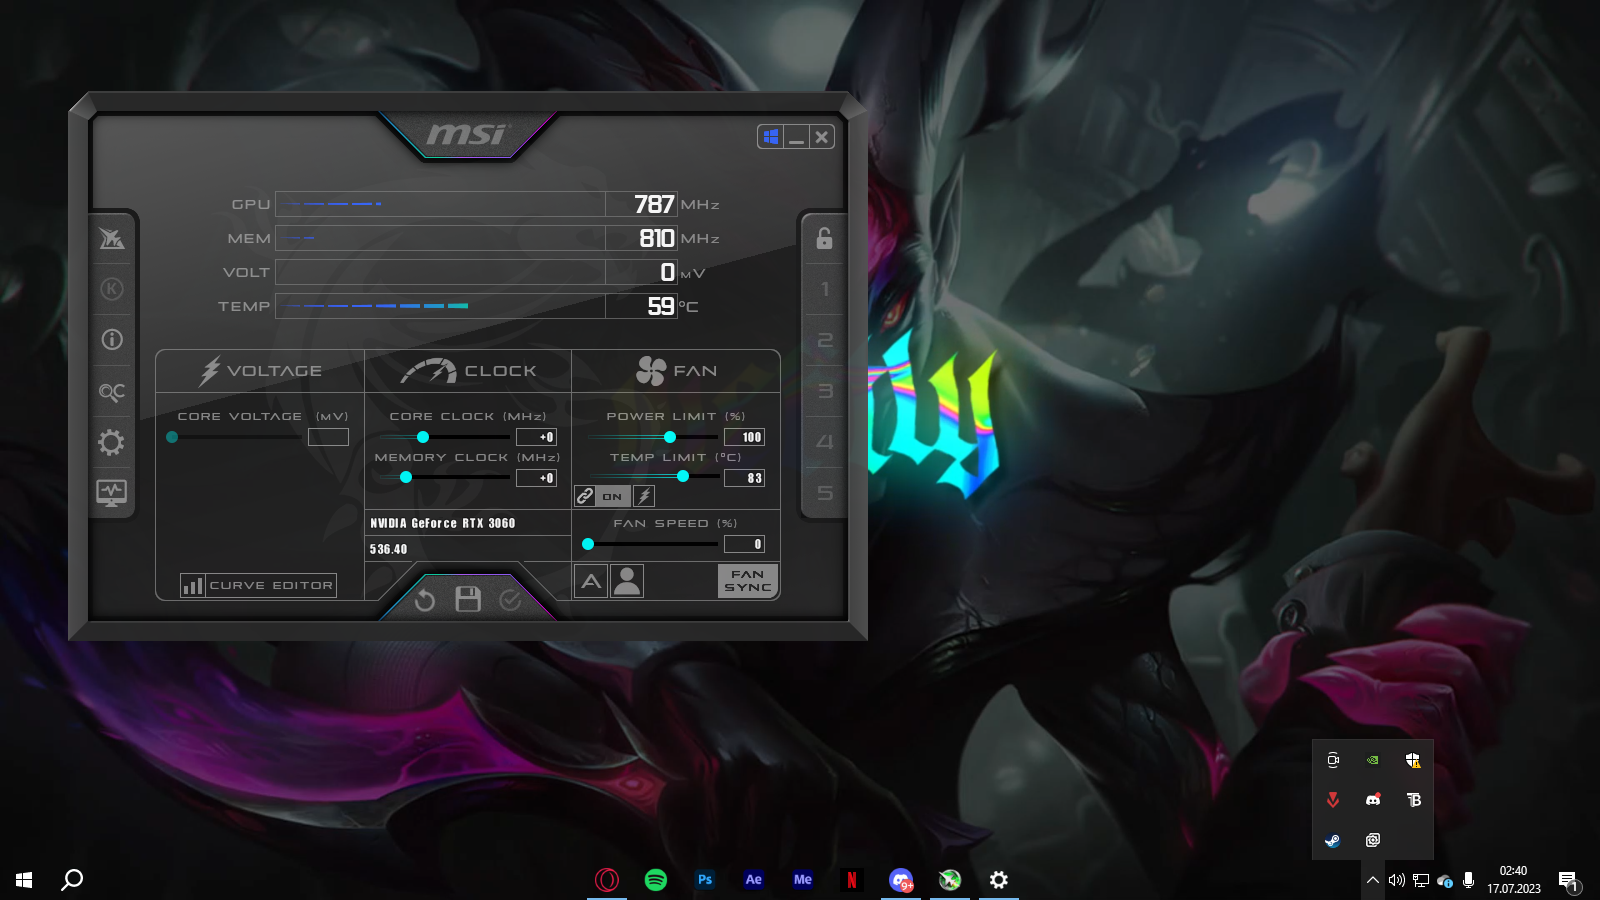Viewport: 1600px width, 900px height.
Task: Toggle the temp limit priority lightning button
Action: [x=644, y=496]
